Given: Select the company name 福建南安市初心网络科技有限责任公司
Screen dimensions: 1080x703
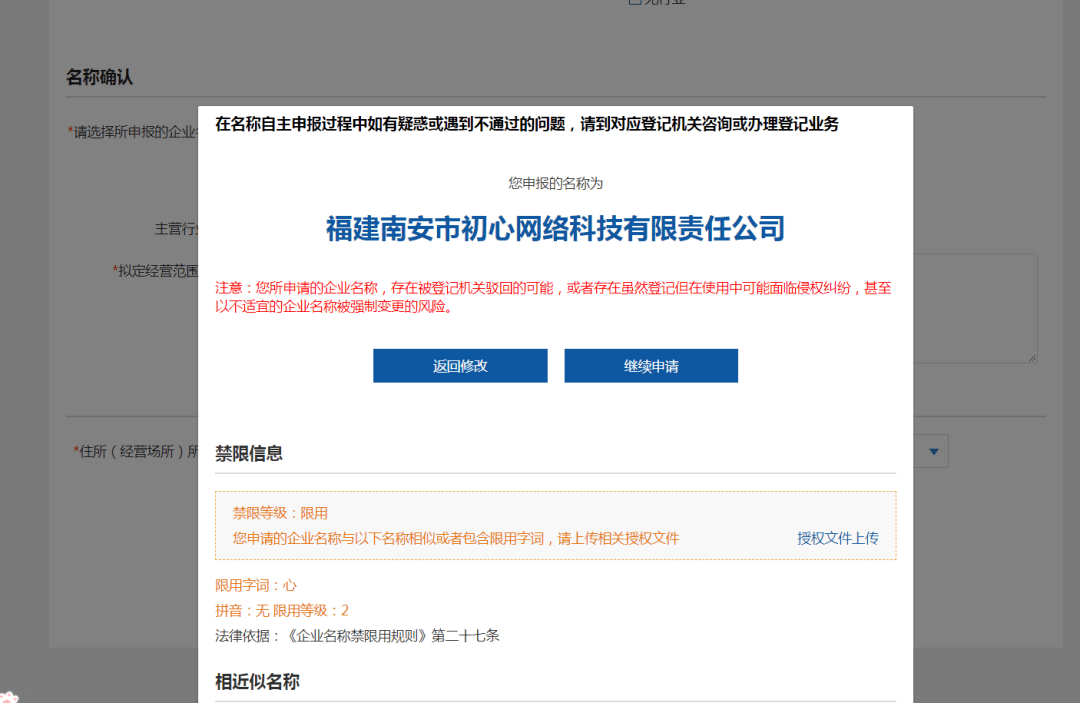Looking at the screenshot, I should pos(555,229).
